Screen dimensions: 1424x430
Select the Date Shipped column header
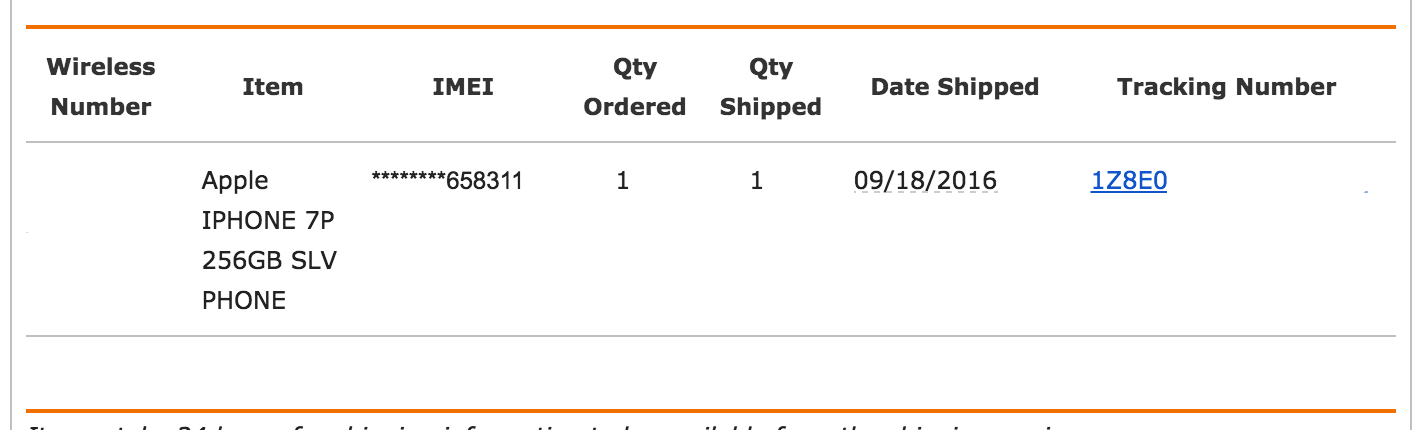(x=955, y=87)
